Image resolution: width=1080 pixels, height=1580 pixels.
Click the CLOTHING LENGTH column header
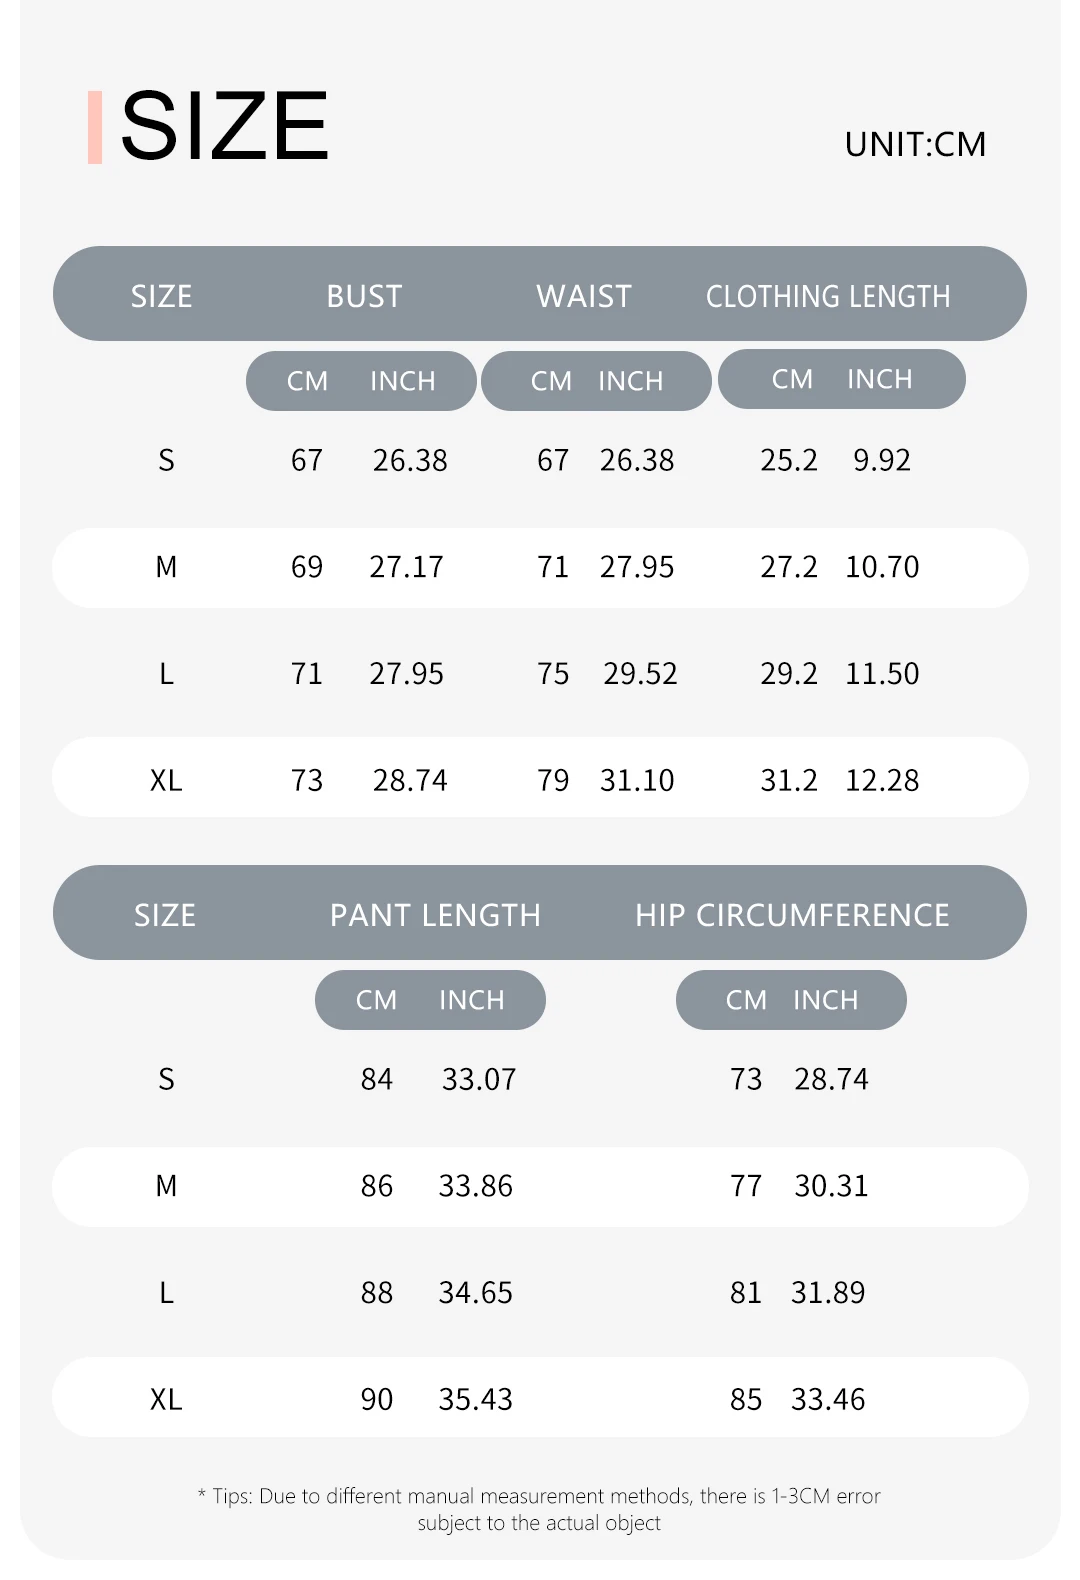(828, 296)
